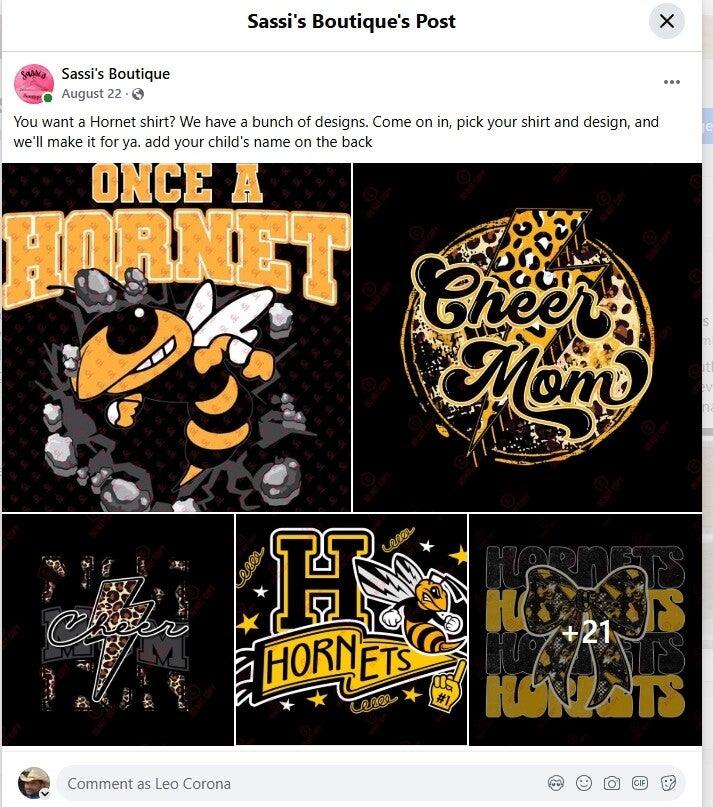Screen dimensions: 713x807
Task: Insert an avatar sticker in comment
Action: 555,783
